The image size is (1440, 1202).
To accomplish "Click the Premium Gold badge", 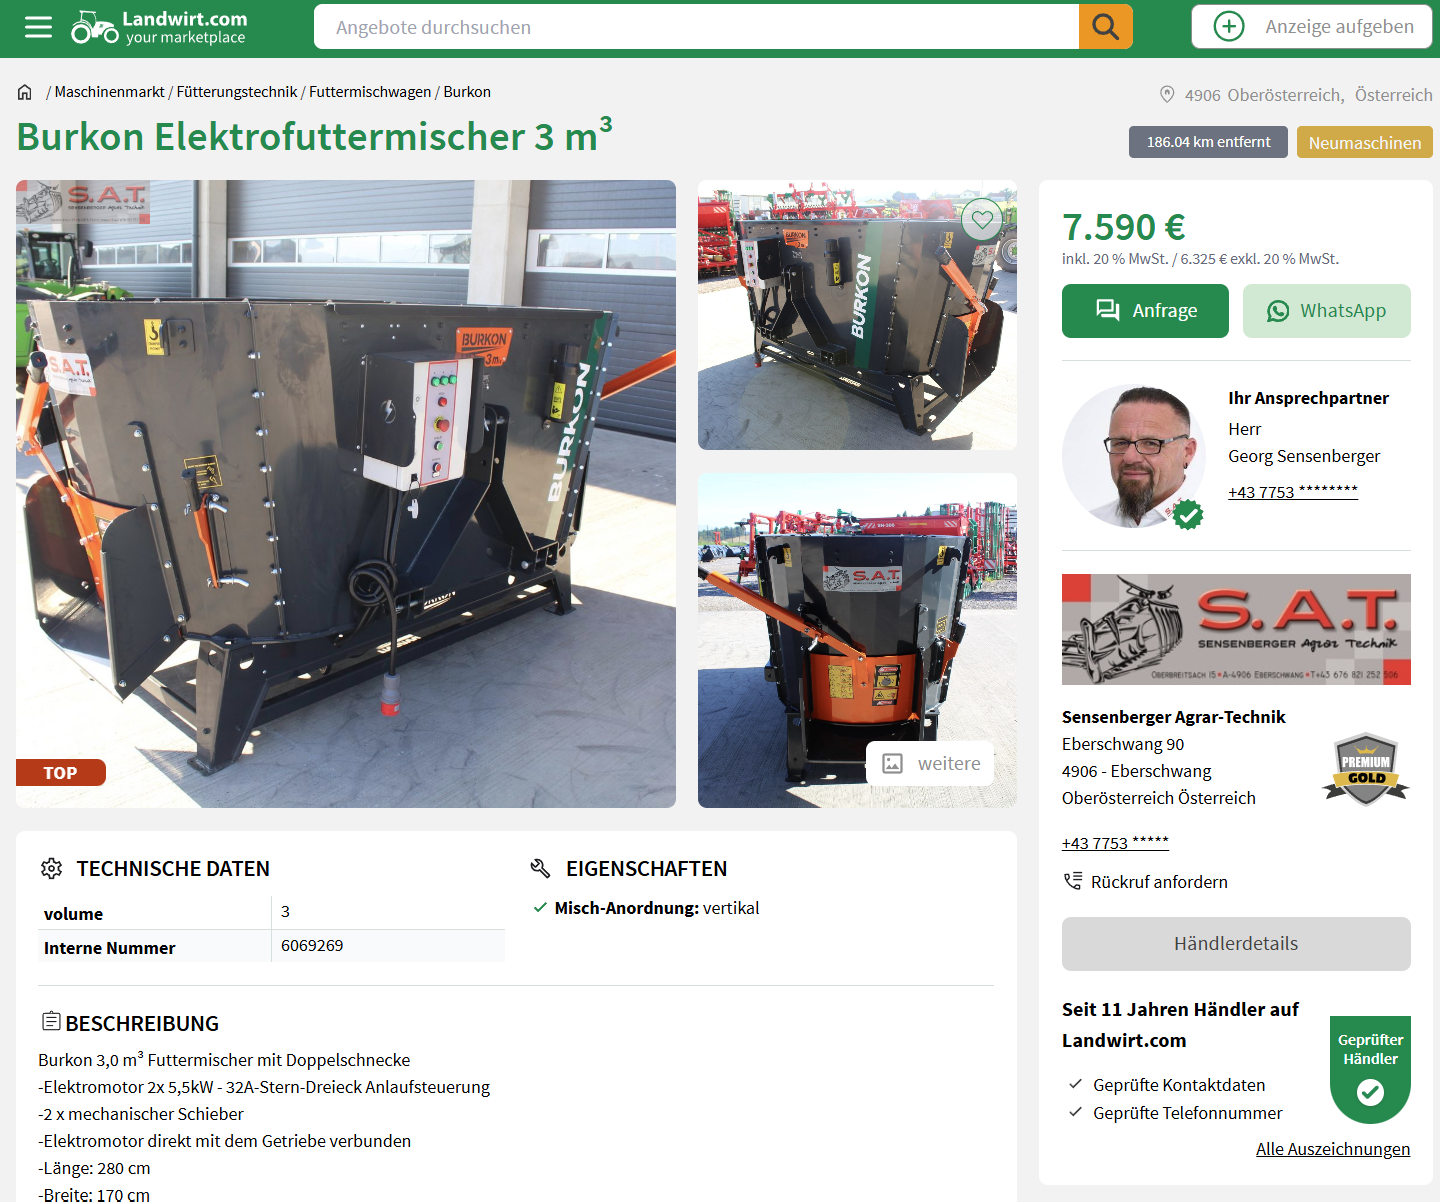I will pos(1366,770).
